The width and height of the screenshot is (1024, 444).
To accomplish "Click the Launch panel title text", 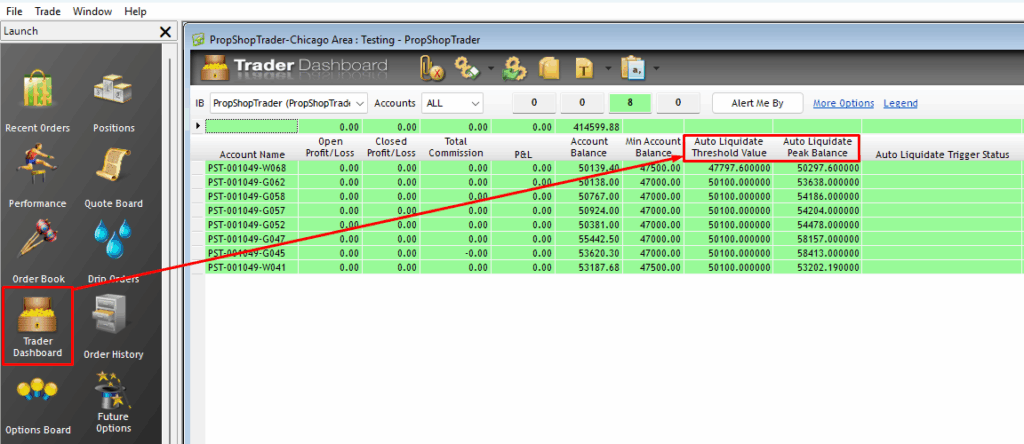I will (21, 31).
